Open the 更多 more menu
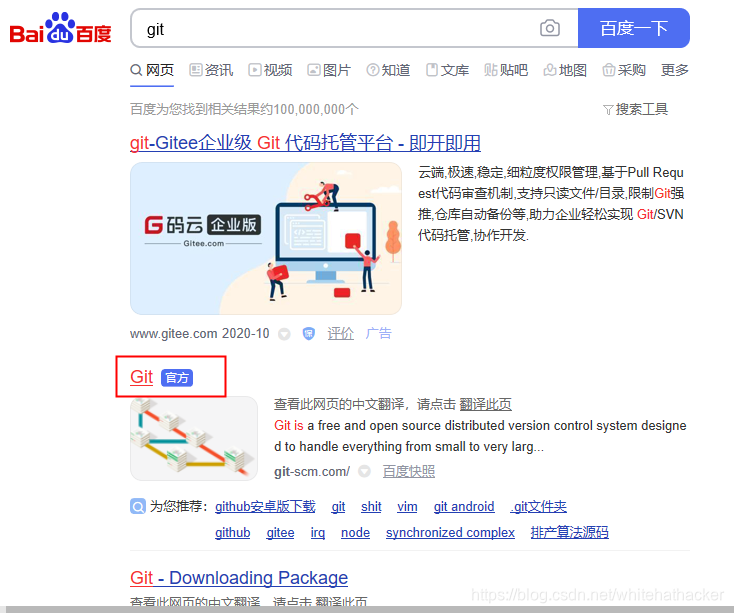This screenshot has width=734, height=613. 675,70
